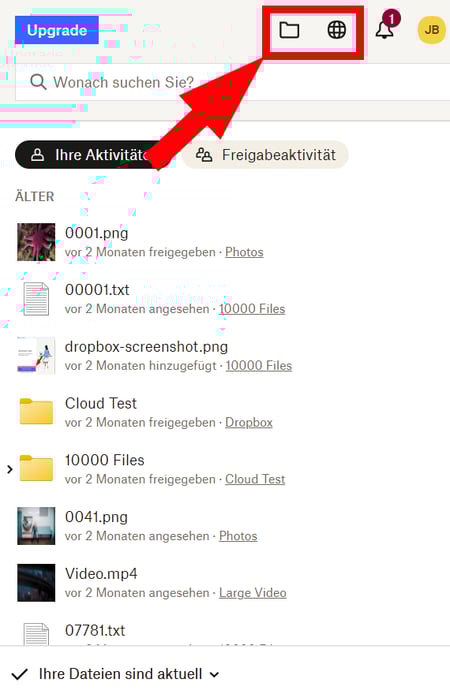Expand the Ihre Dateien sind aktuell status
This screenshot has width=450, height=694.
[115, 674]
